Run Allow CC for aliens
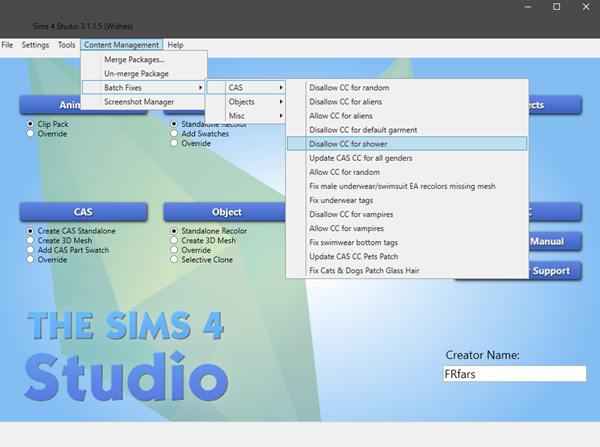 [407, 116]
